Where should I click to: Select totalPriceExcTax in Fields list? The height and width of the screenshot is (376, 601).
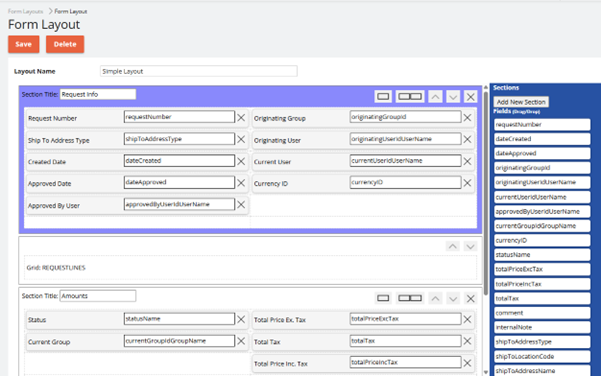coord(542,269)
